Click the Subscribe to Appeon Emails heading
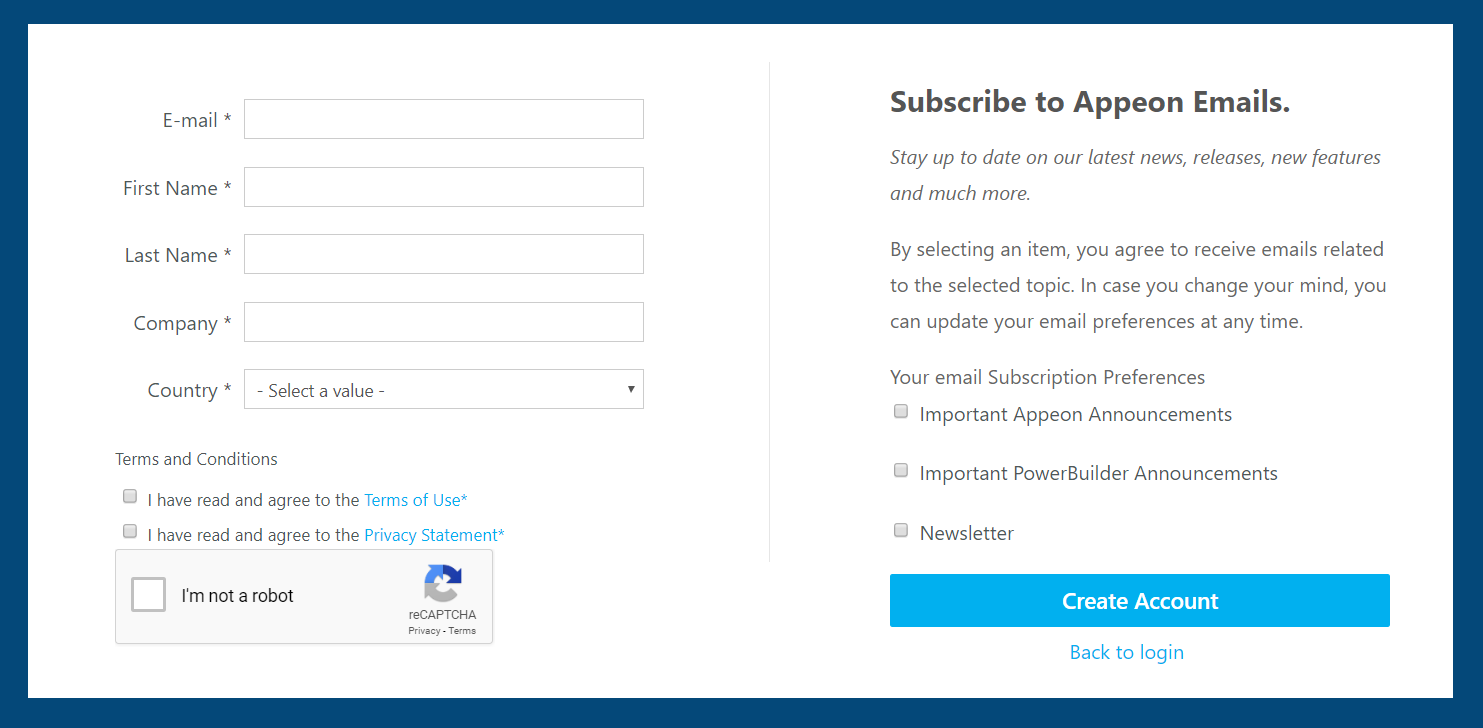The image size is (1483, 728). click(1089, 102)
